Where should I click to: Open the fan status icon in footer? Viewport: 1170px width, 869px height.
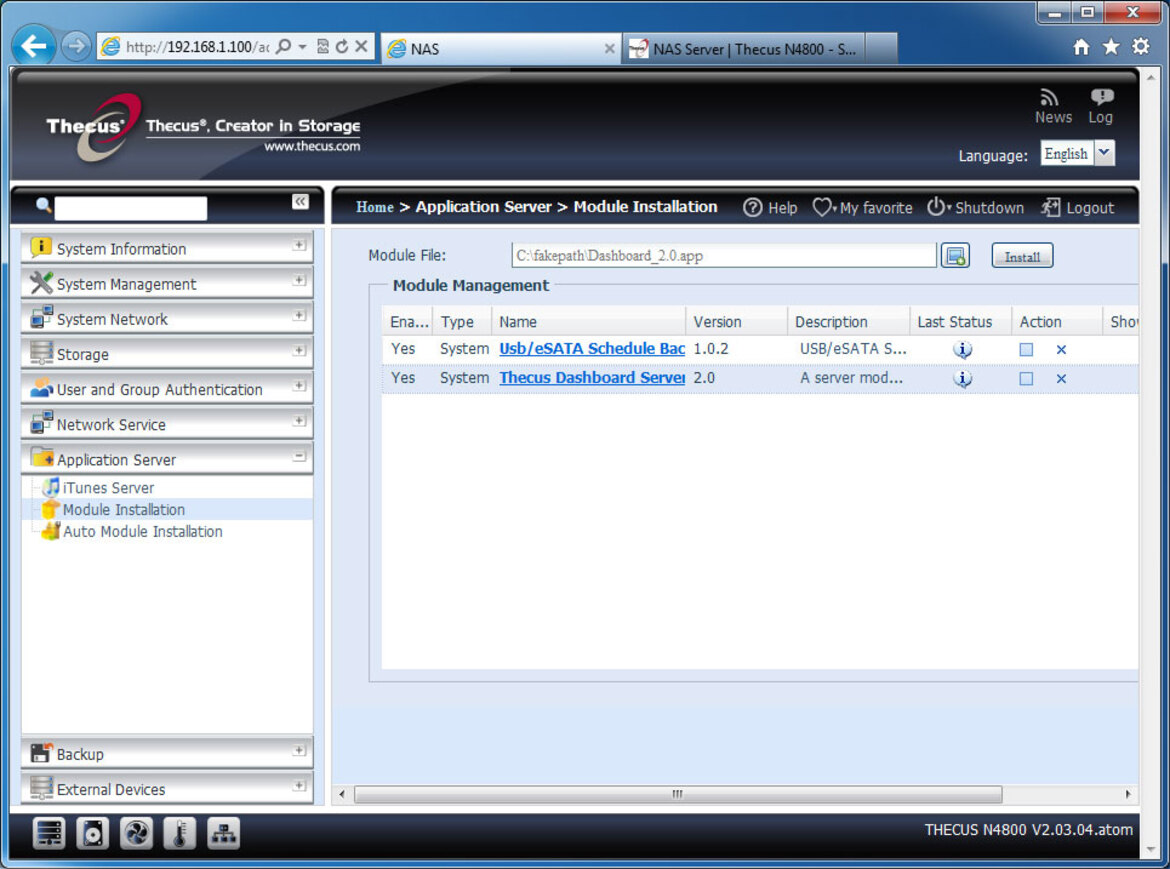136,833
